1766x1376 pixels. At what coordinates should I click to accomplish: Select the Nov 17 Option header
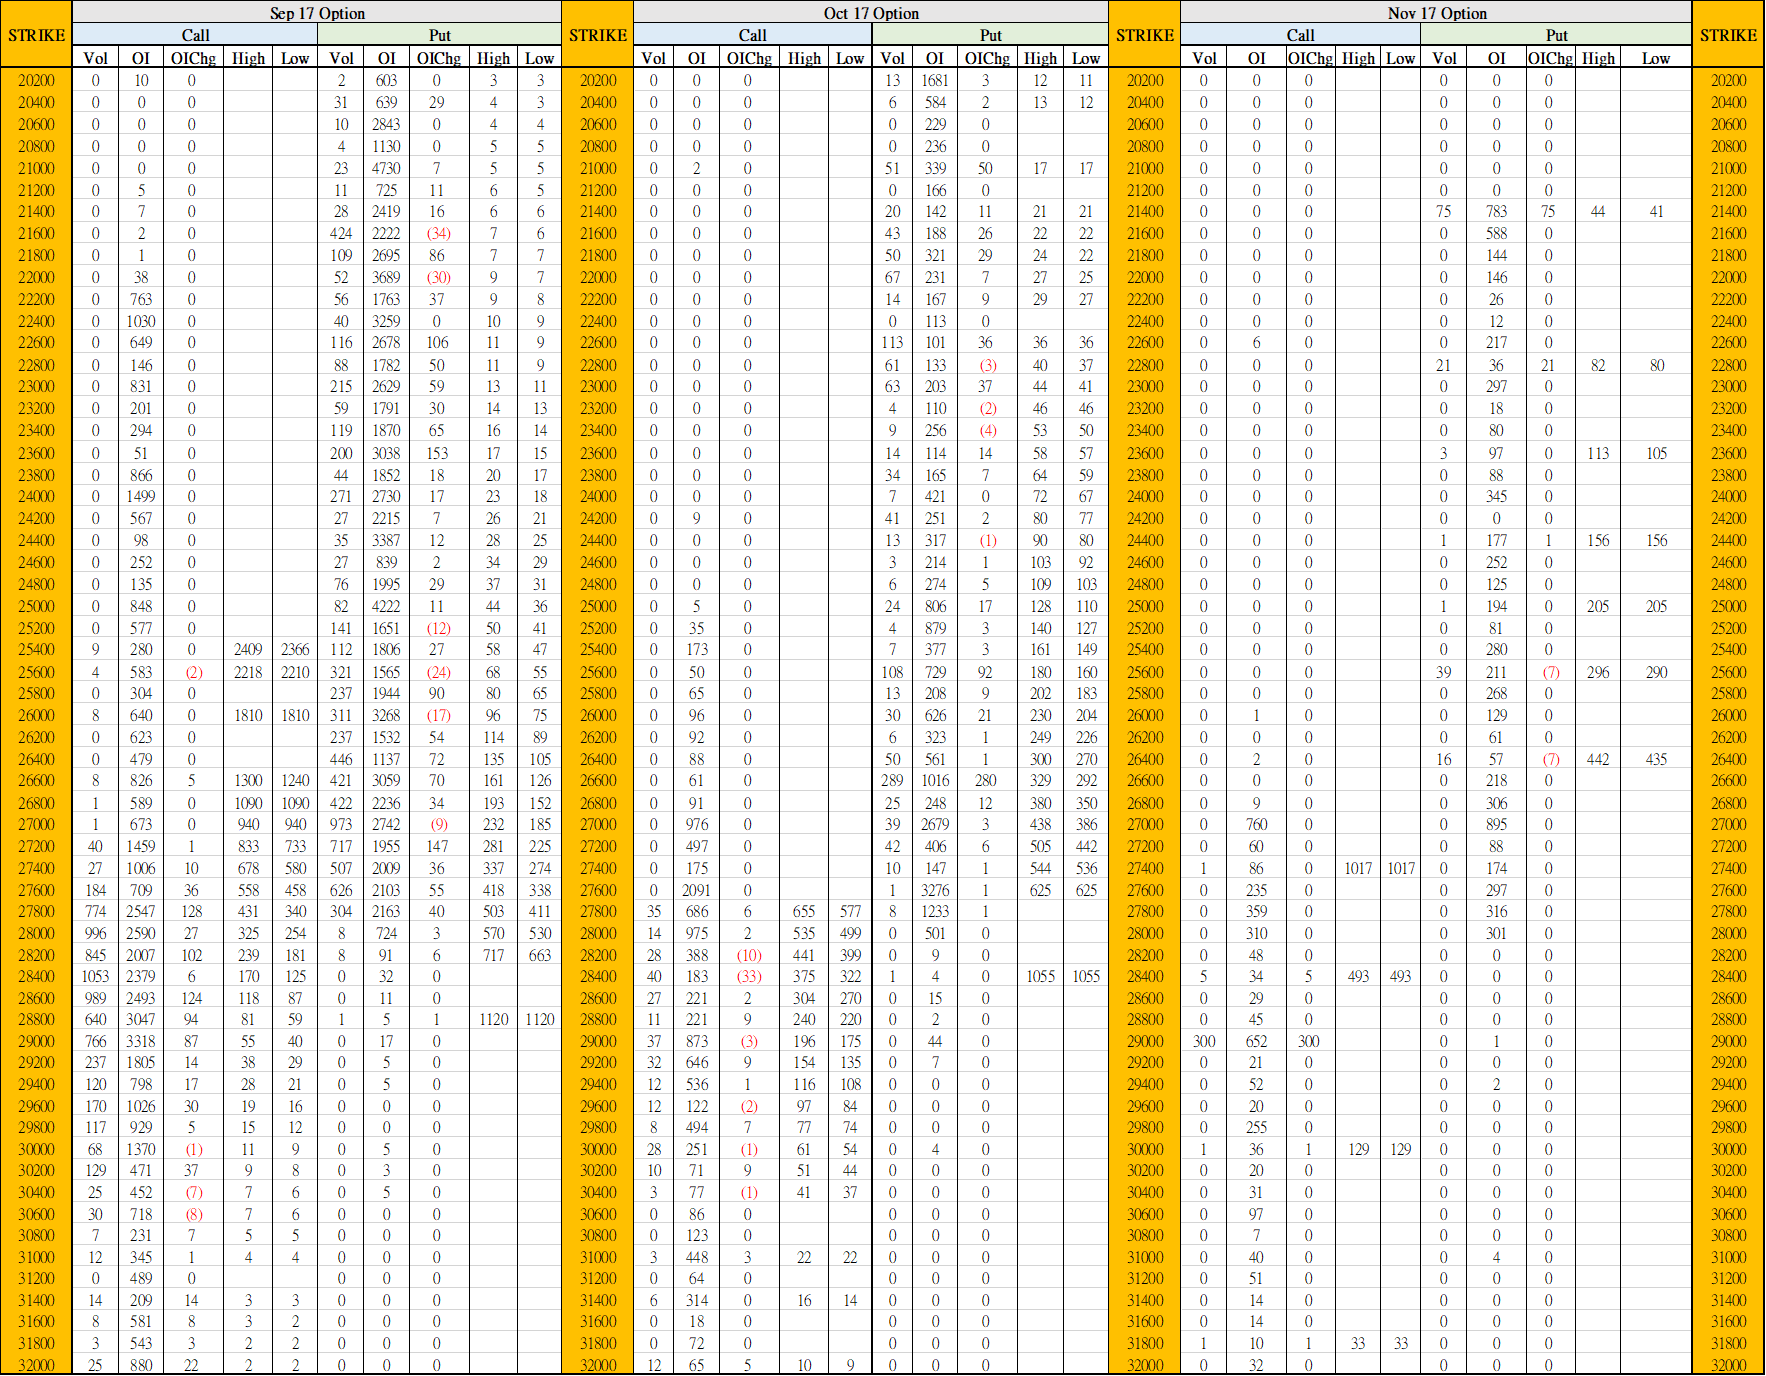(1436, 13)
